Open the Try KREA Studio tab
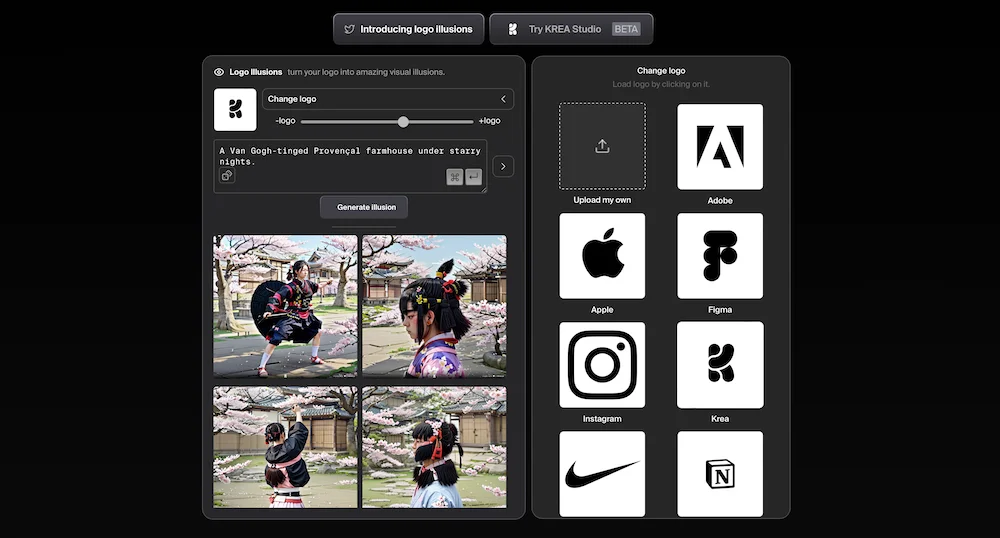The width and height of the screenshot is (1000, 538). 571,29
